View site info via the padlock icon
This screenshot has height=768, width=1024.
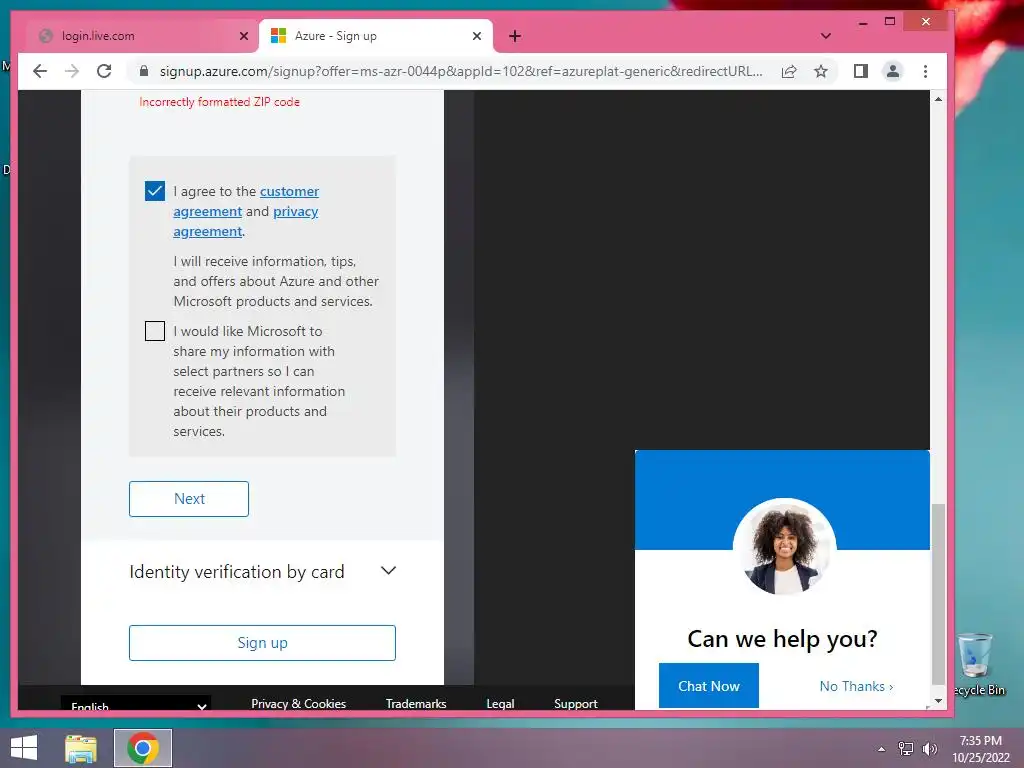[144, 71]
